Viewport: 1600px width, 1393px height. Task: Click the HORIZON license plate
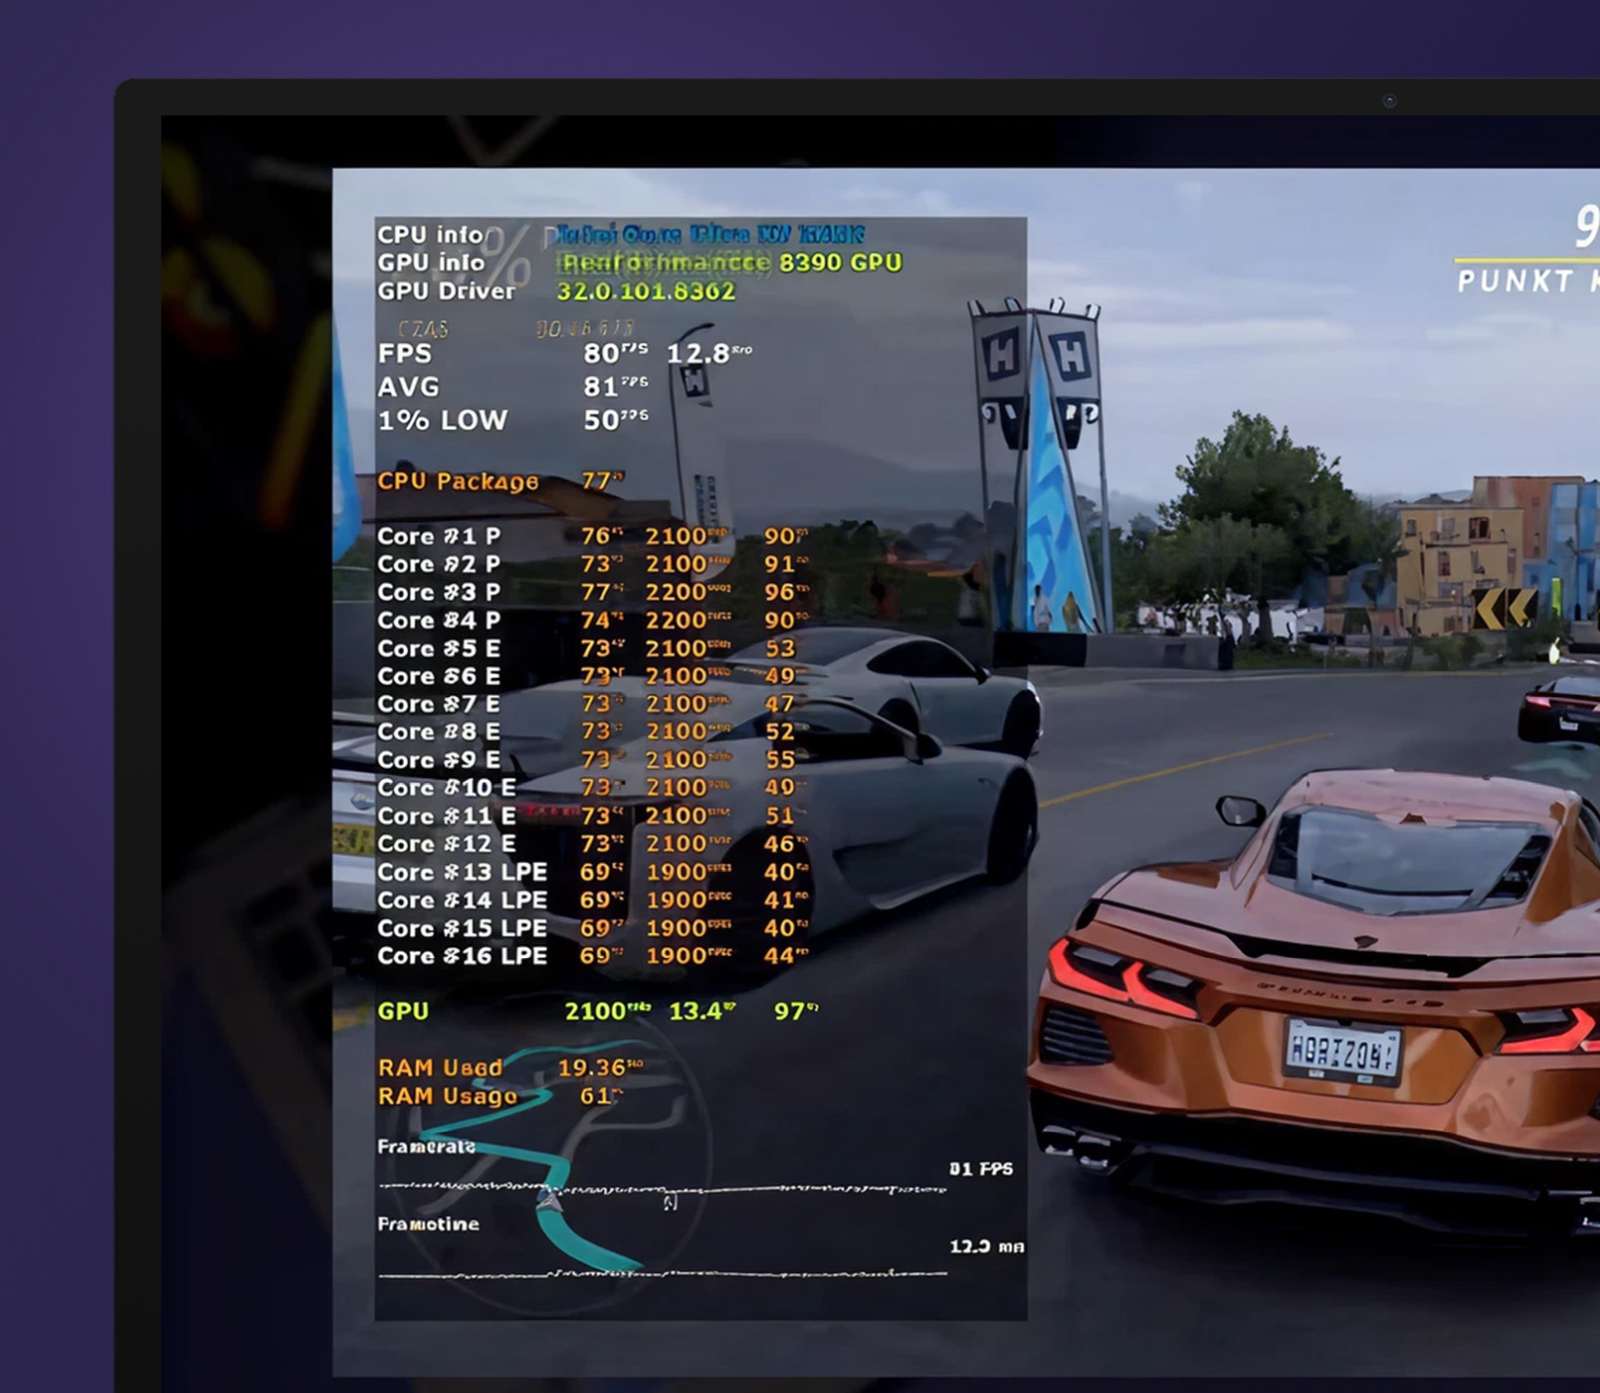[1343, 1052]
